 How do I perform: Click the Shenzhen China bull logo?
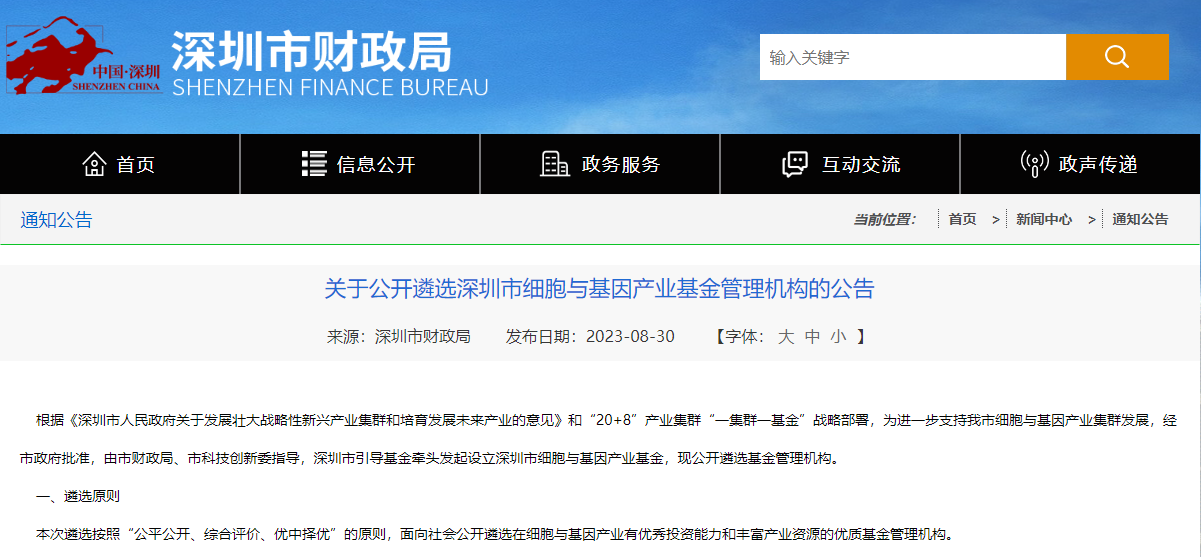coord(84,56)
